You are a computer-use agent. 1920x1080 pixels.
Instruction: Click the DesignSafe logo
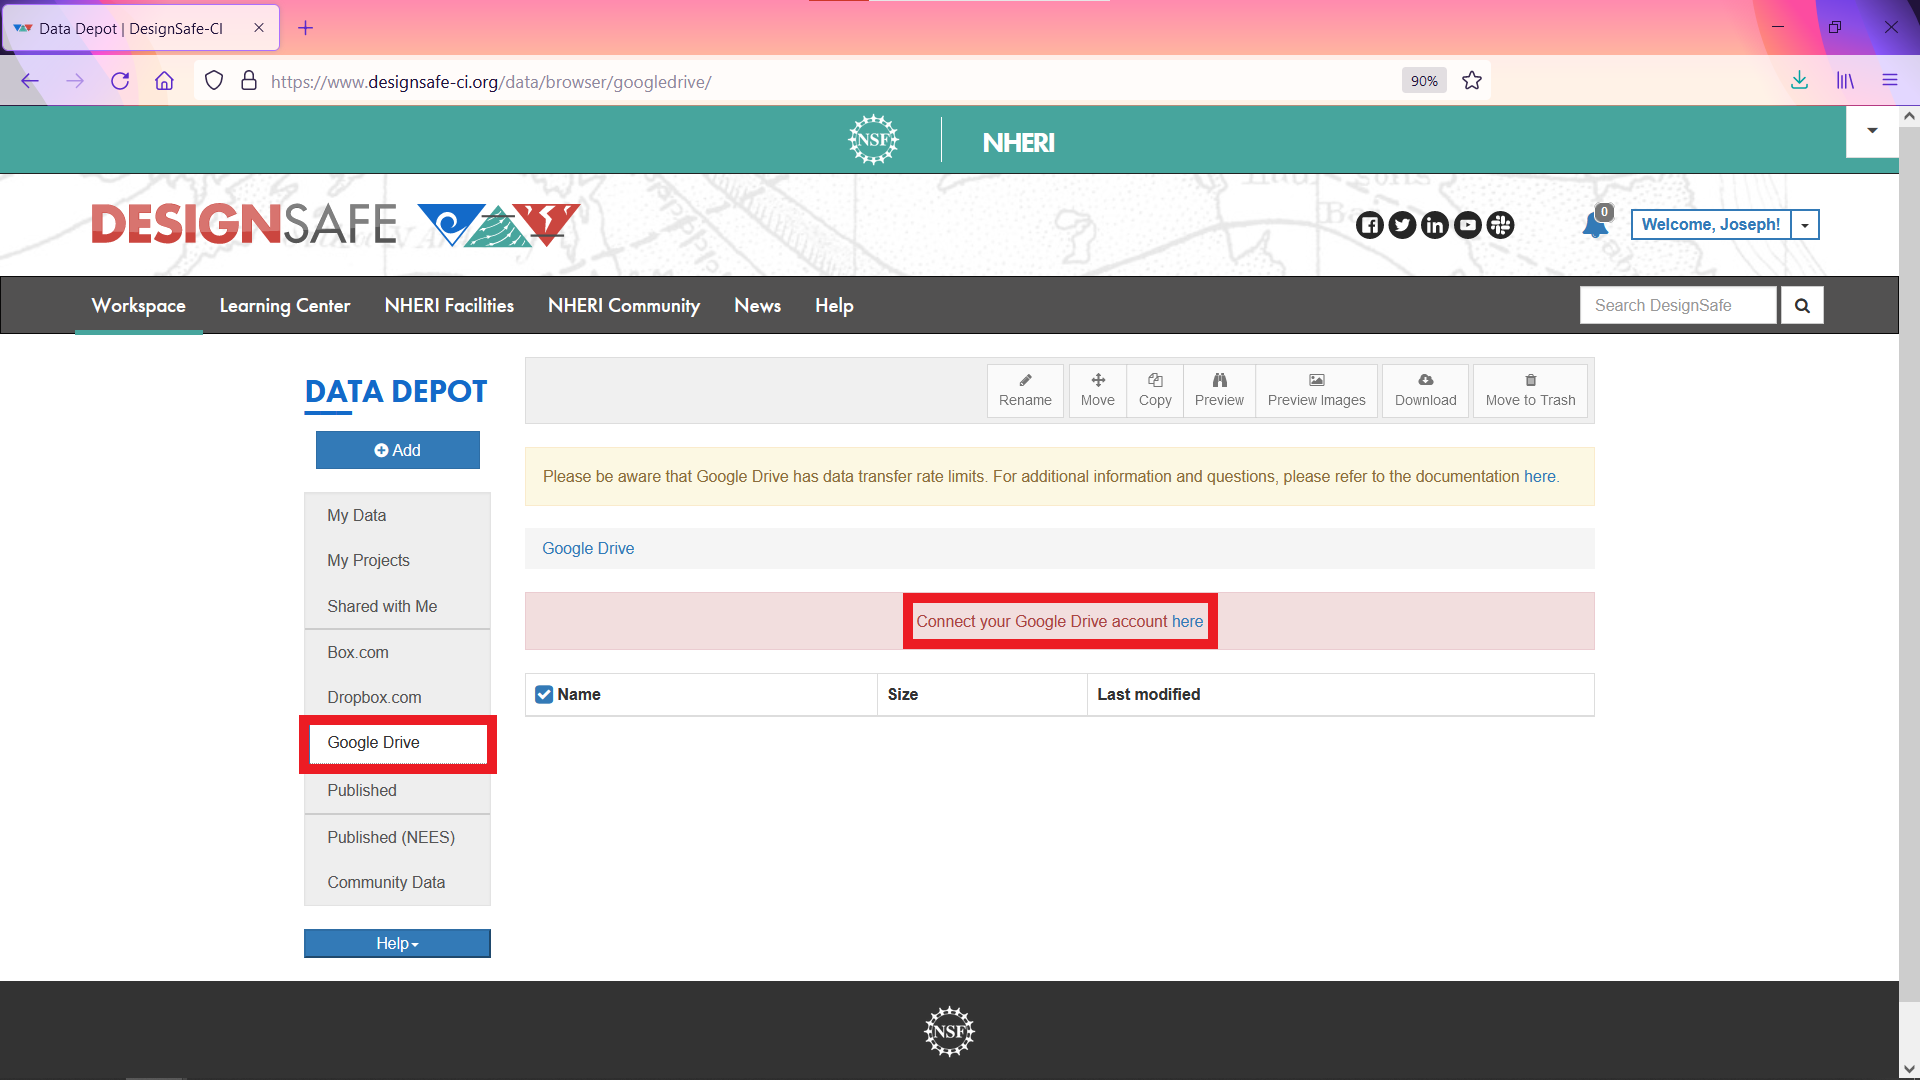click(x=336, y=224)
